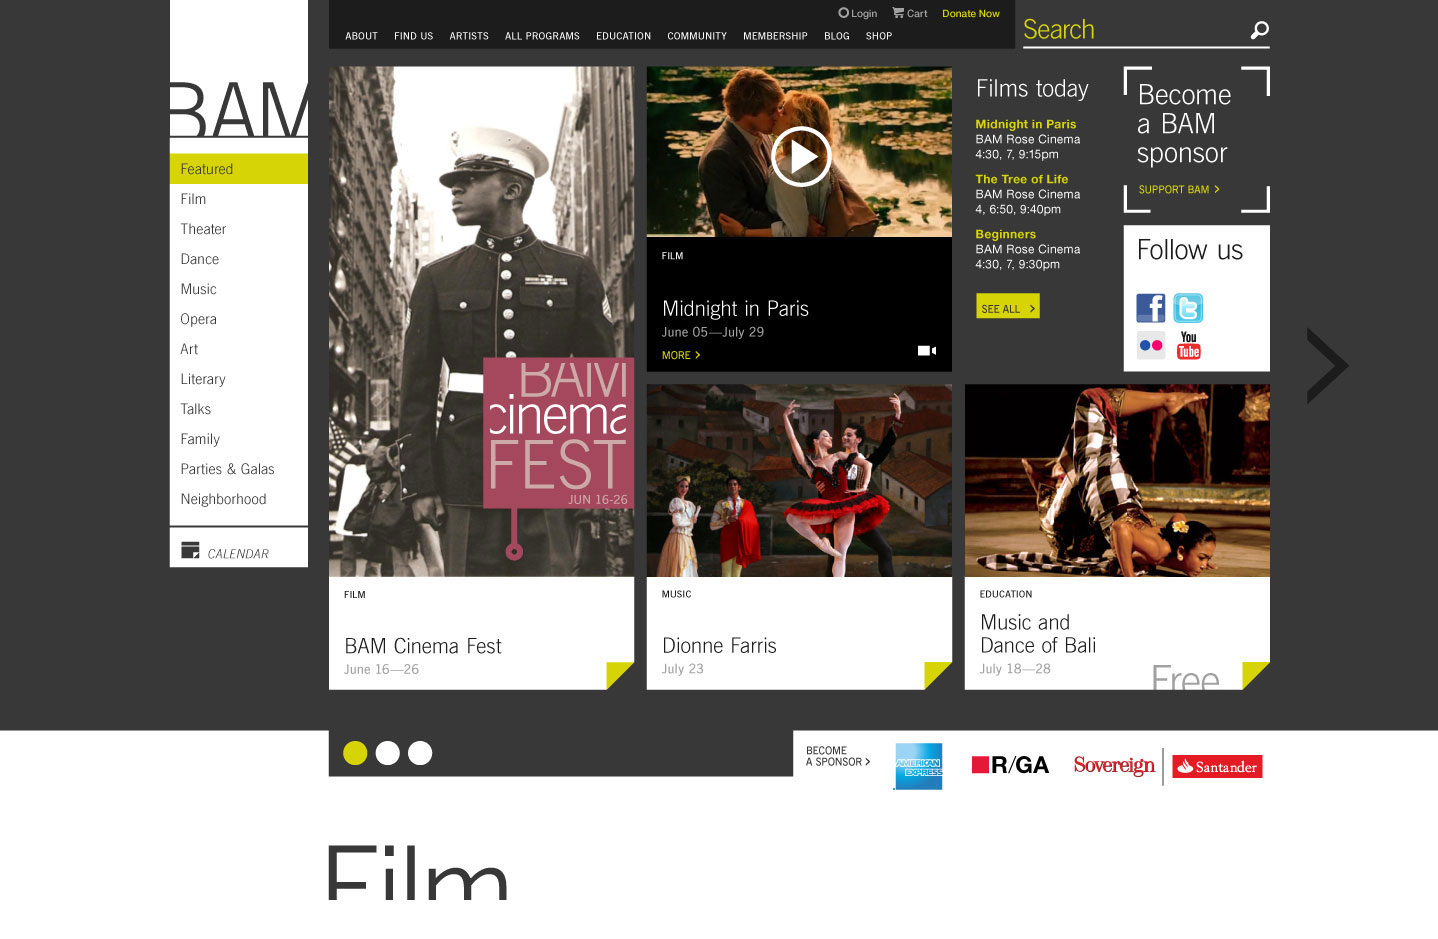Play the Midnight in Paris video

click(x=800, y=157)
